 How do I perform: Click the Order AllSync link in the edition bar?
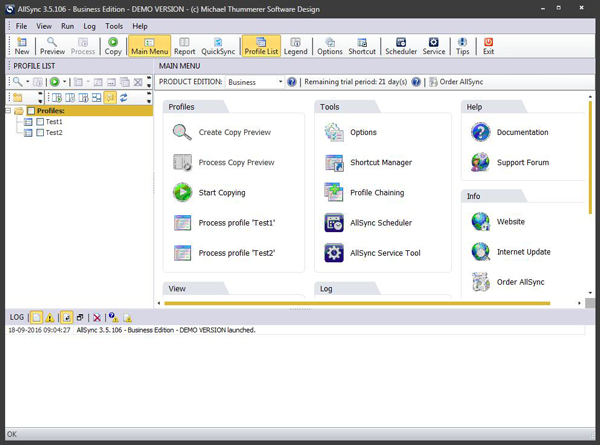pyautogui.click(x=456, y=82)
